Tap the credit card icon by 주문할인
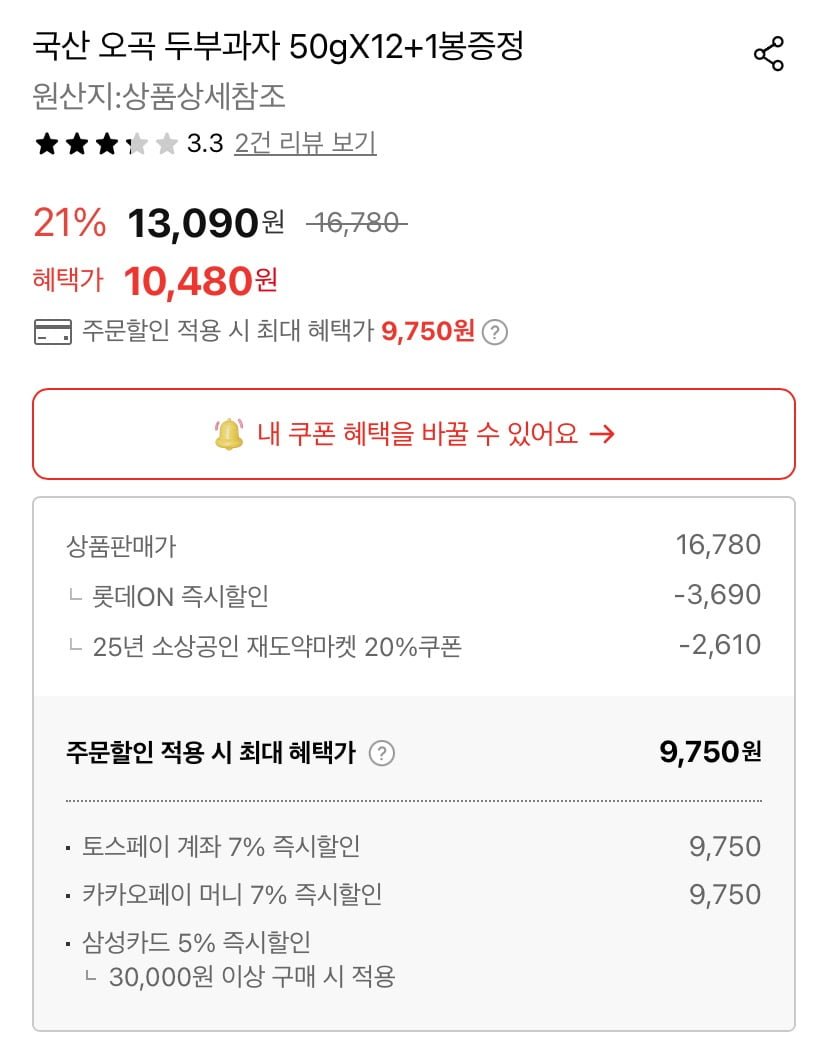828x1046 pixels. coord(52,332)
